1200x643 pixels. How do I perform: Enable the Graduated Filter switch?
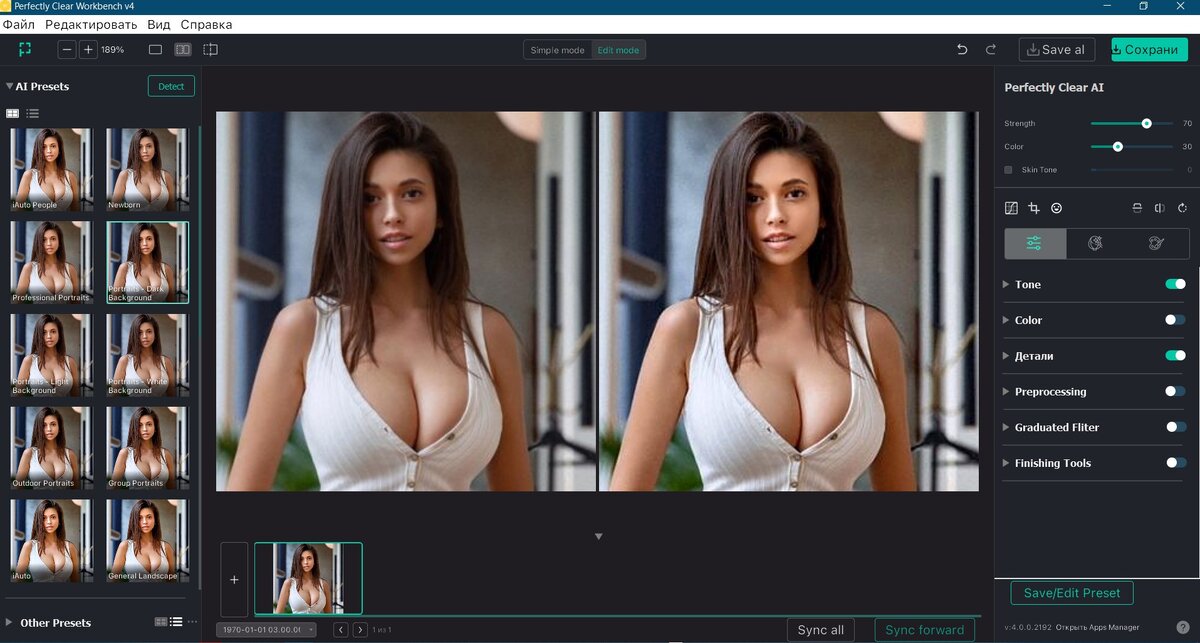1175,427
